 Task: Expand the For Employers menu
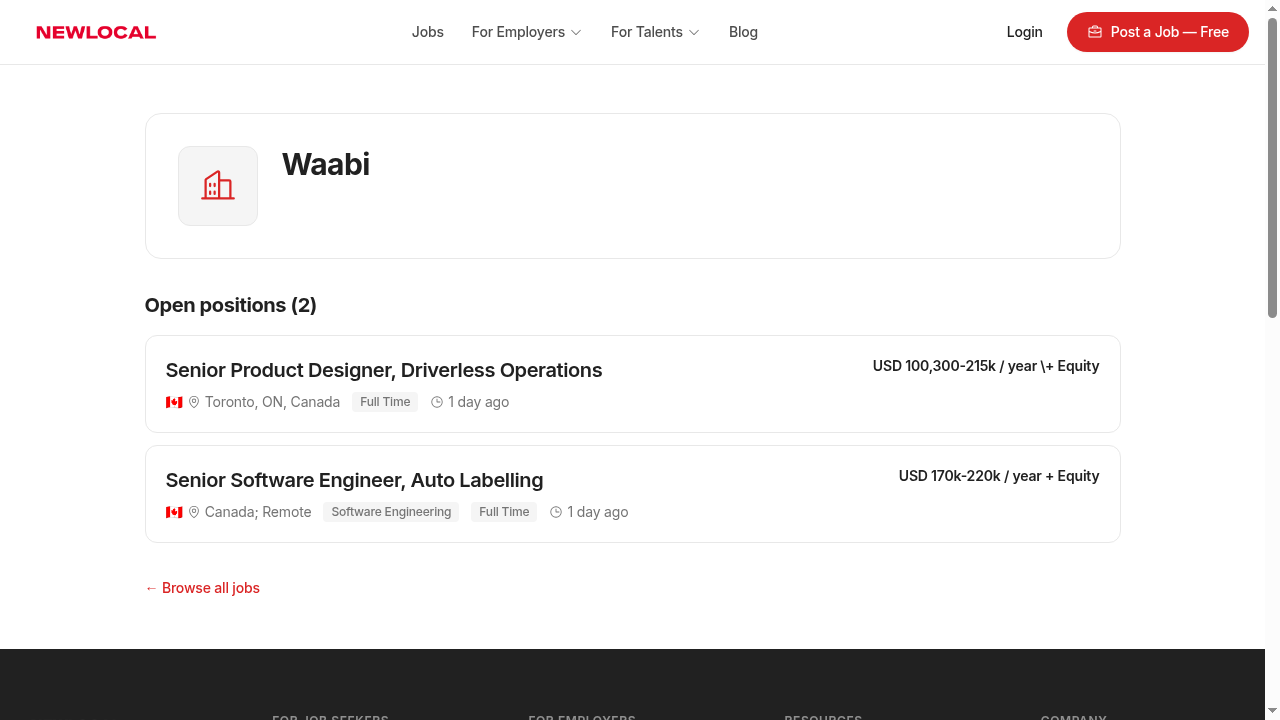(x=526, y=32)
